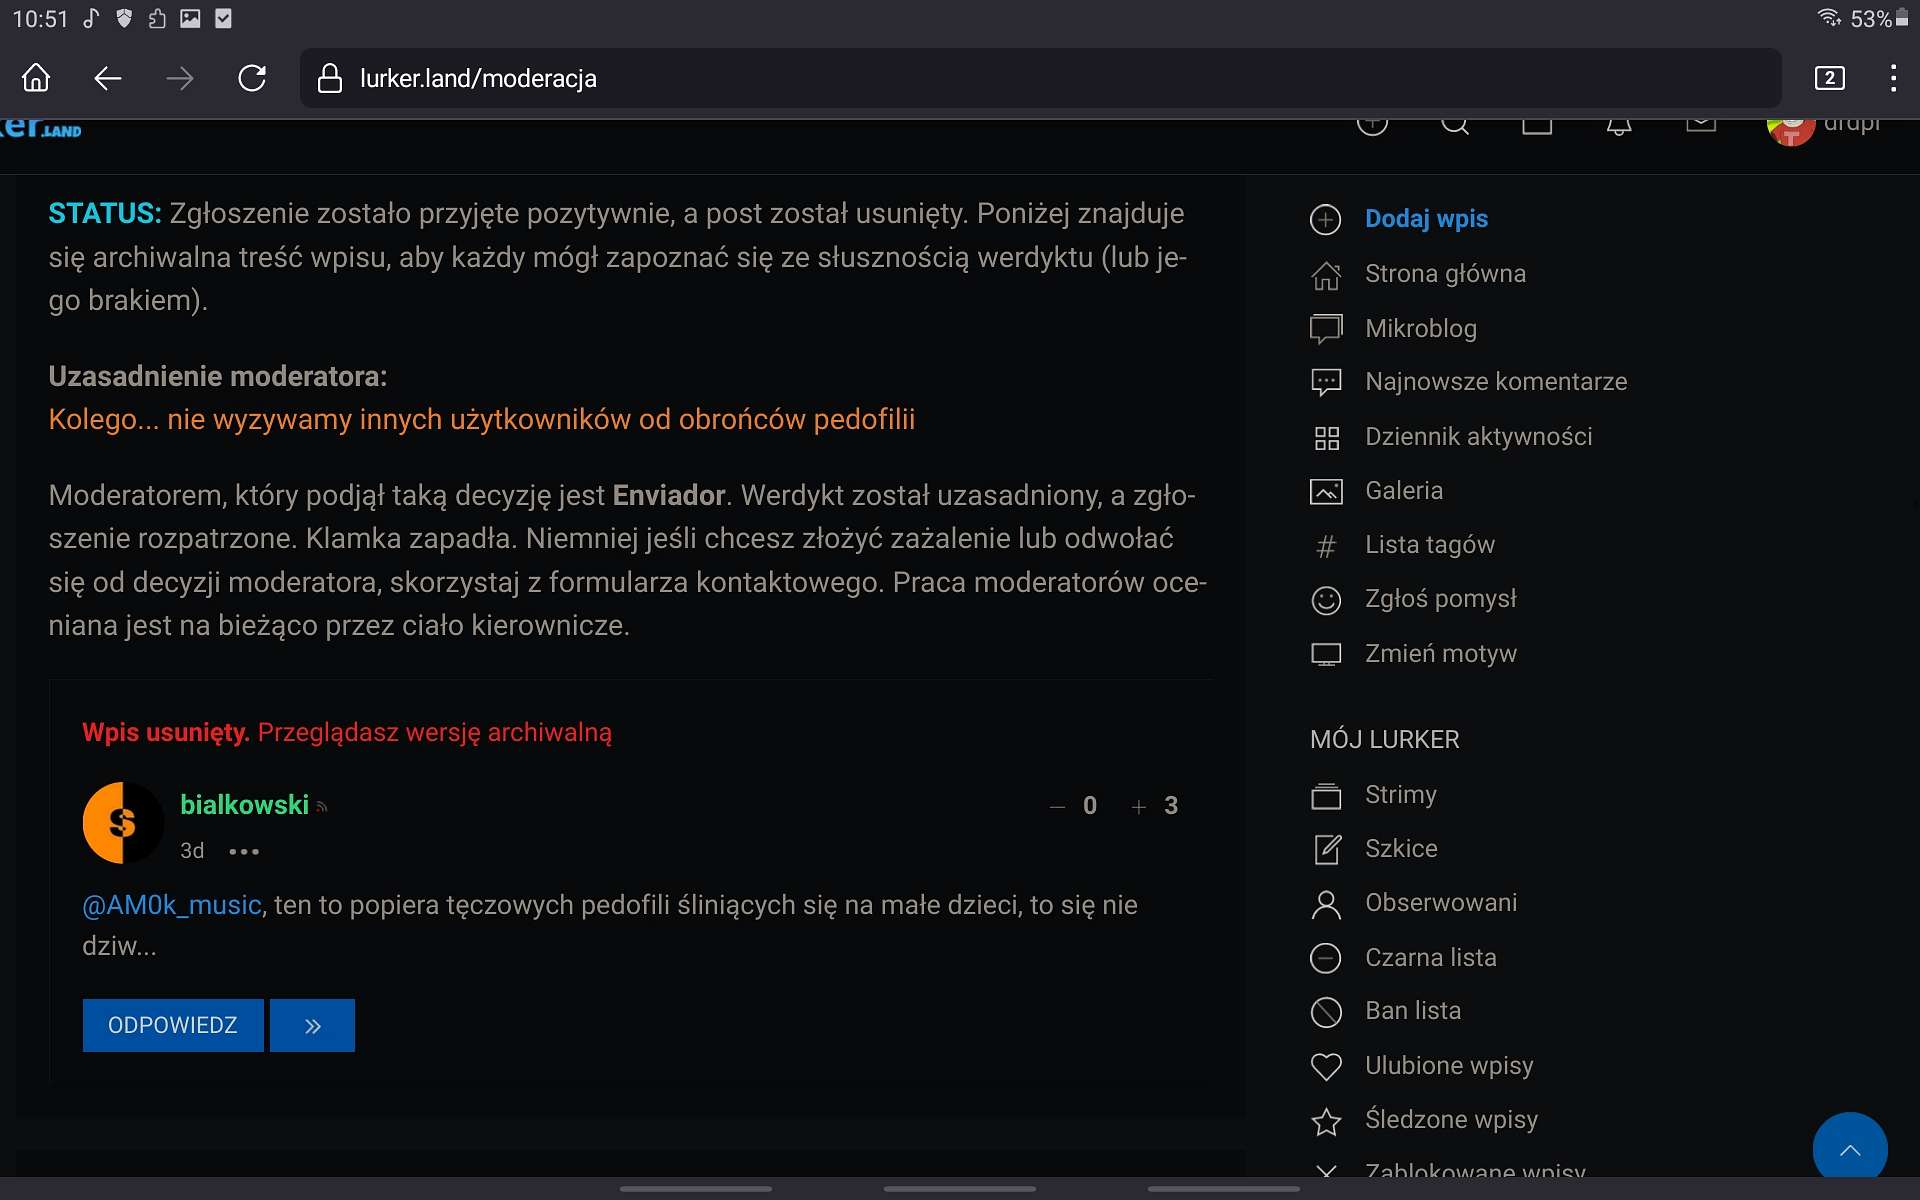This screenshot has width=1920, height=1200.
Task: Click the blue double-chevron button beside ODPOWIEDZ
Action: tap(312, 1025)
